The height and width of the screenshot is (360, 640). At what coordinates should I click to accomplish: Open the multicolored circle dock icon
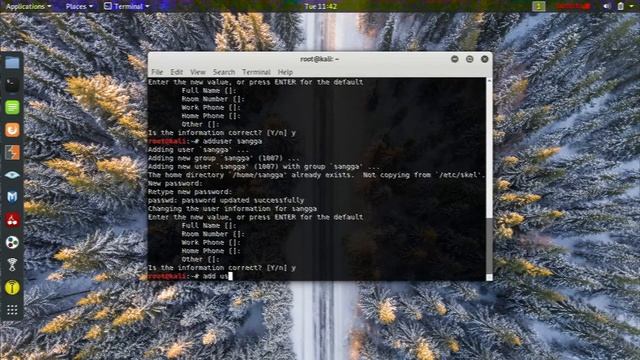[x=12, y=242]
